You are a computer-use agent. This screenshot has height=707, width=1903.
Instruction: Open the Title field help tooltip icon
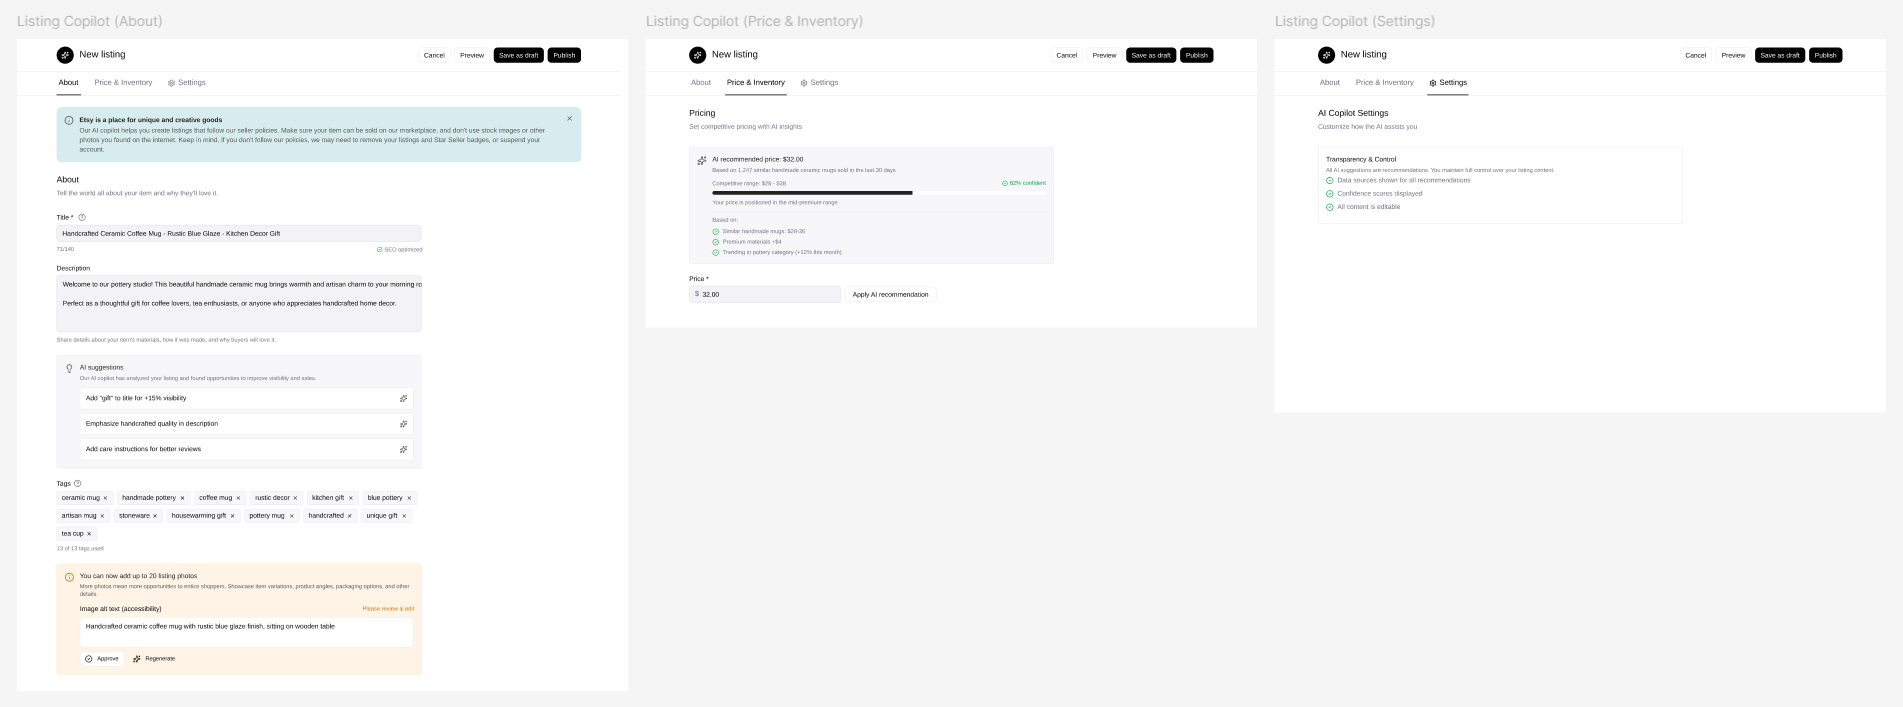click(81, 216)
